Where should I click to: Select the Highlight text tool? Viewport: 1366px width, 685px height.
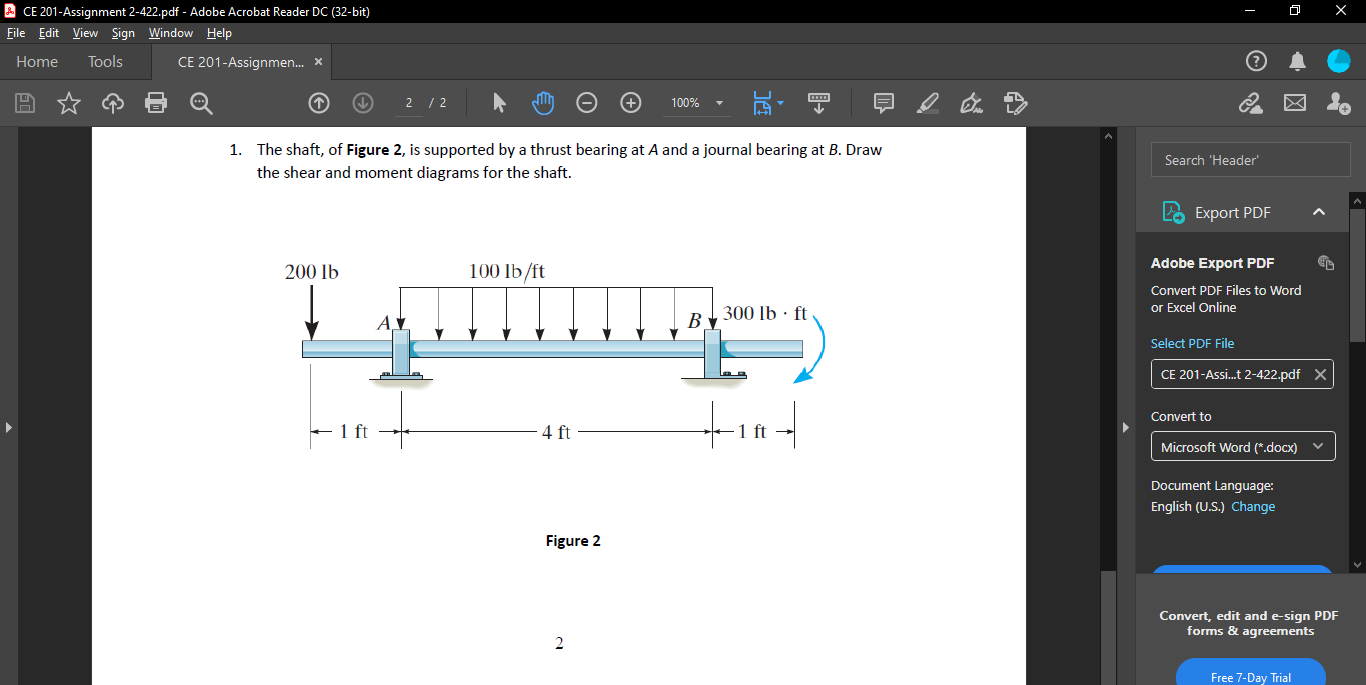pyautogui.click(x=926, y=103)
